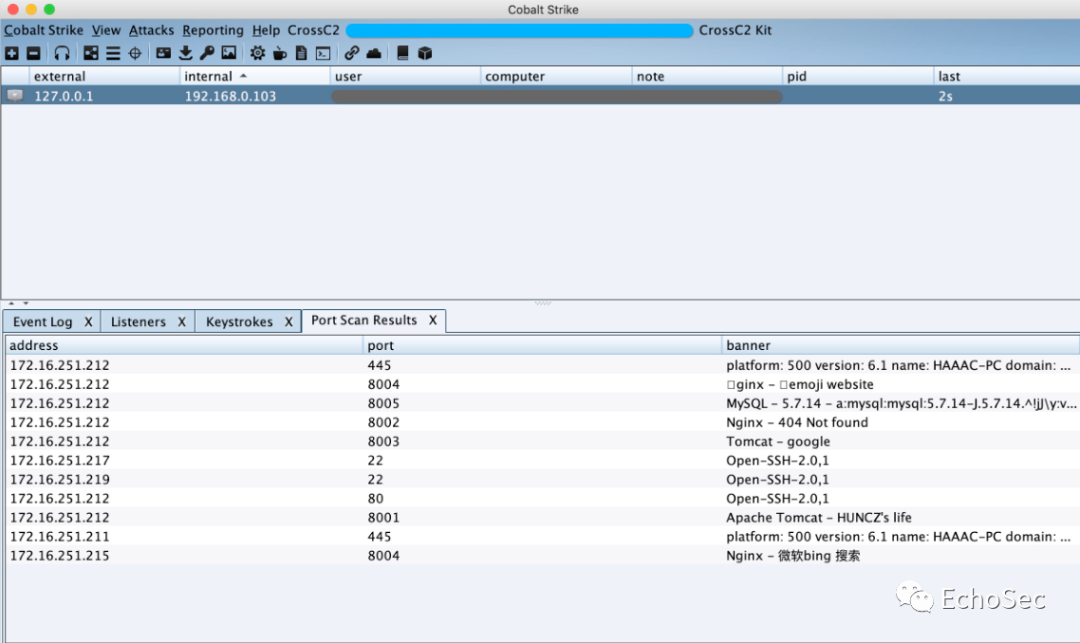Select the port 80 Open-SSH row
Viewport: 1080px width, 643px height.
pyautogui.click(x=543, y=498)
